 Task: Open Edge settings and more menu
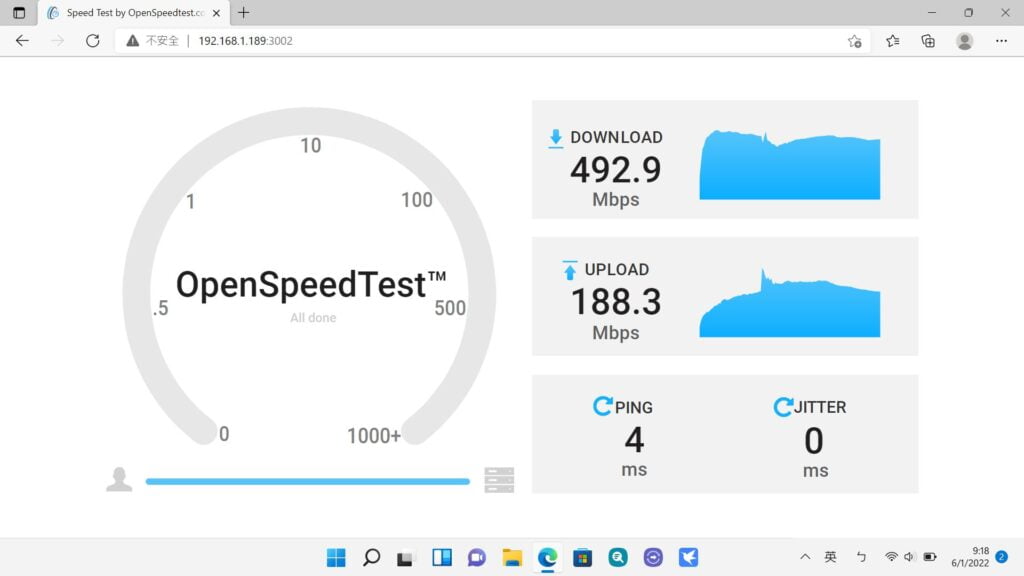pos(1001,41)
